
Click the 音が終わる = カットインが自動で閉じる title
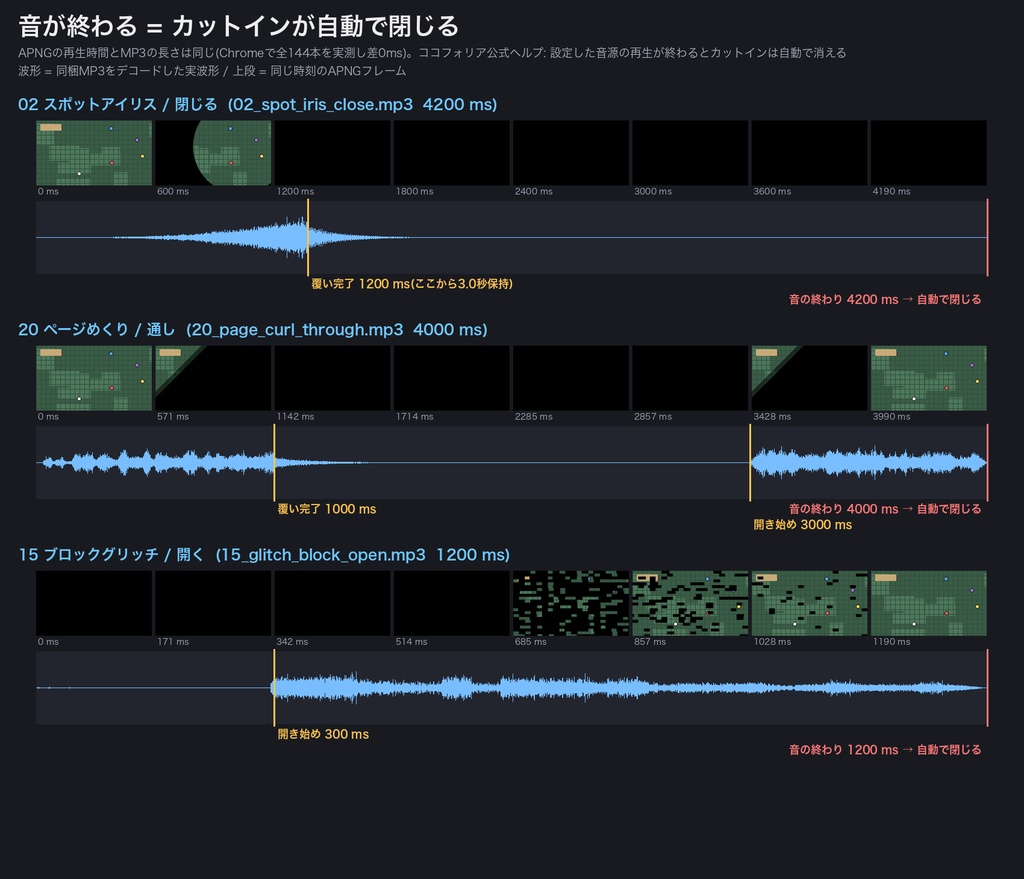(238, 27)
